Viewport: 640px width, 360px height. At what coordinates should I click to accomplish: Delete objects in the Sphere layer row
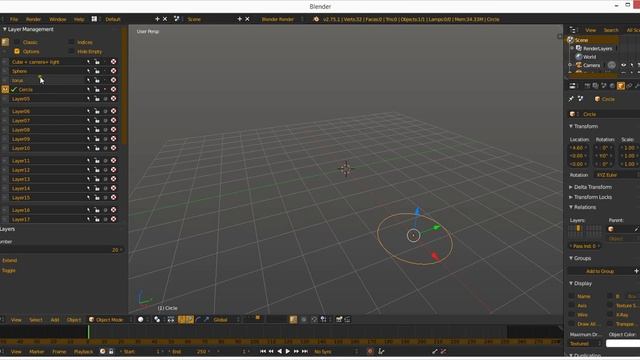point(113,71)
